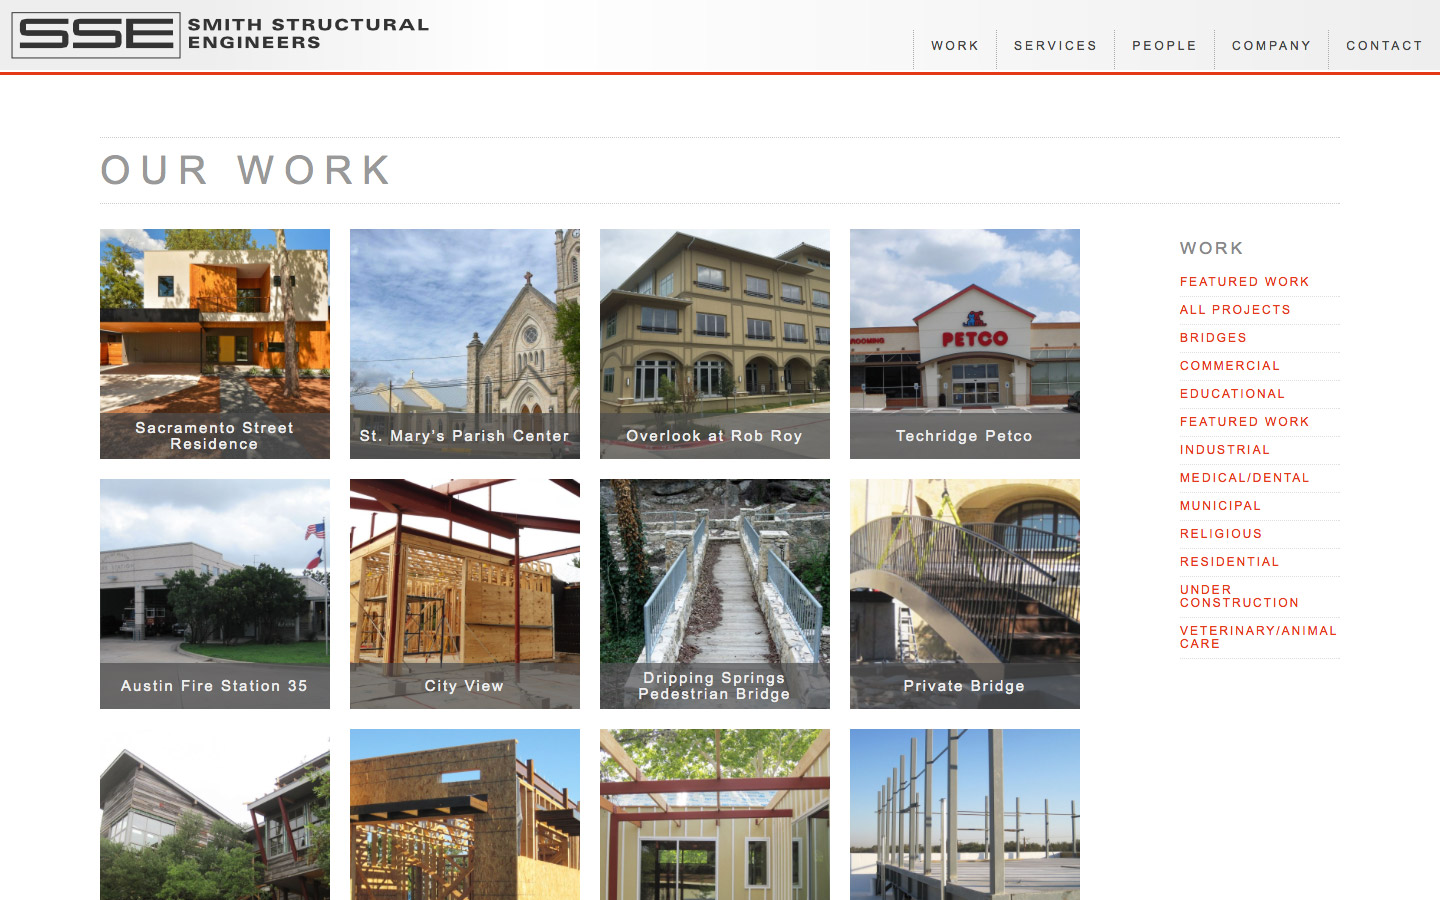Navigate to the Contact page
The width and height of the screenshot is (1440, 900).
pos(1384,46)
